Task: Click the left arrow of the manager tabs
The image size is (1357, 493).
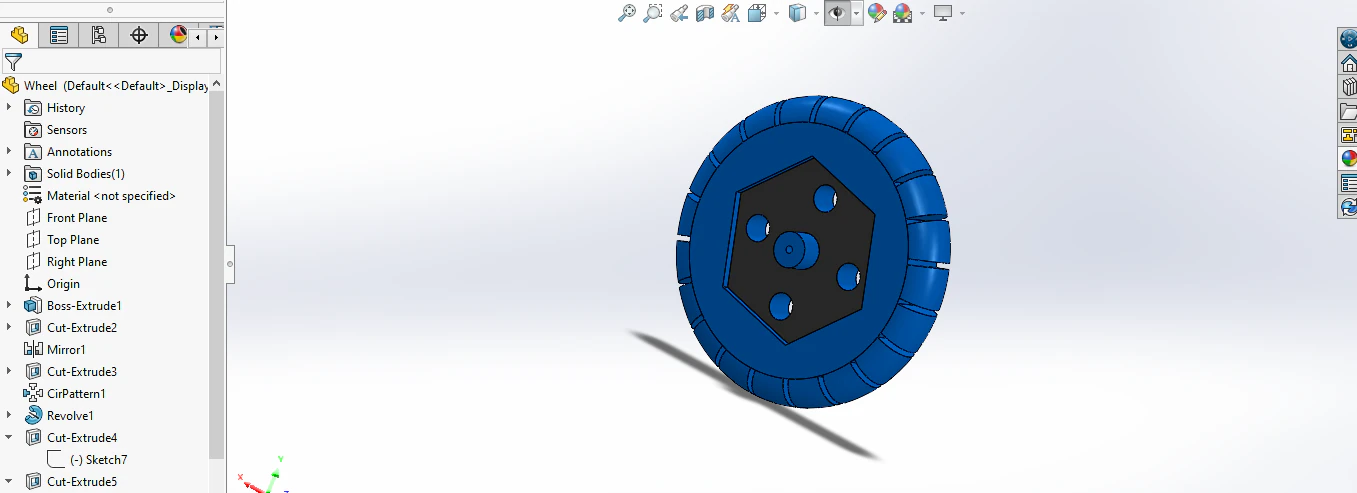Action: click(x=198, y=36)
